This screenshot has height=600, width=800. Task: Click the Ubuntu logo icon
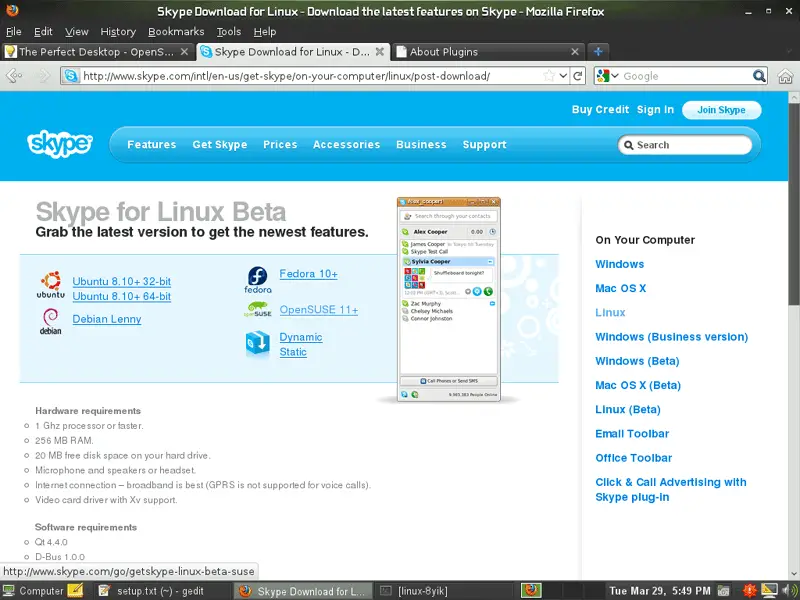pos(51,285)
